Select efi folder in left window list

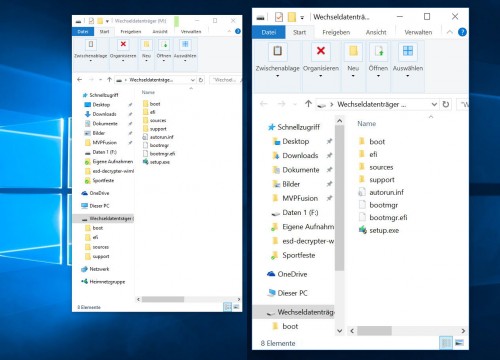tap(149, 112)
